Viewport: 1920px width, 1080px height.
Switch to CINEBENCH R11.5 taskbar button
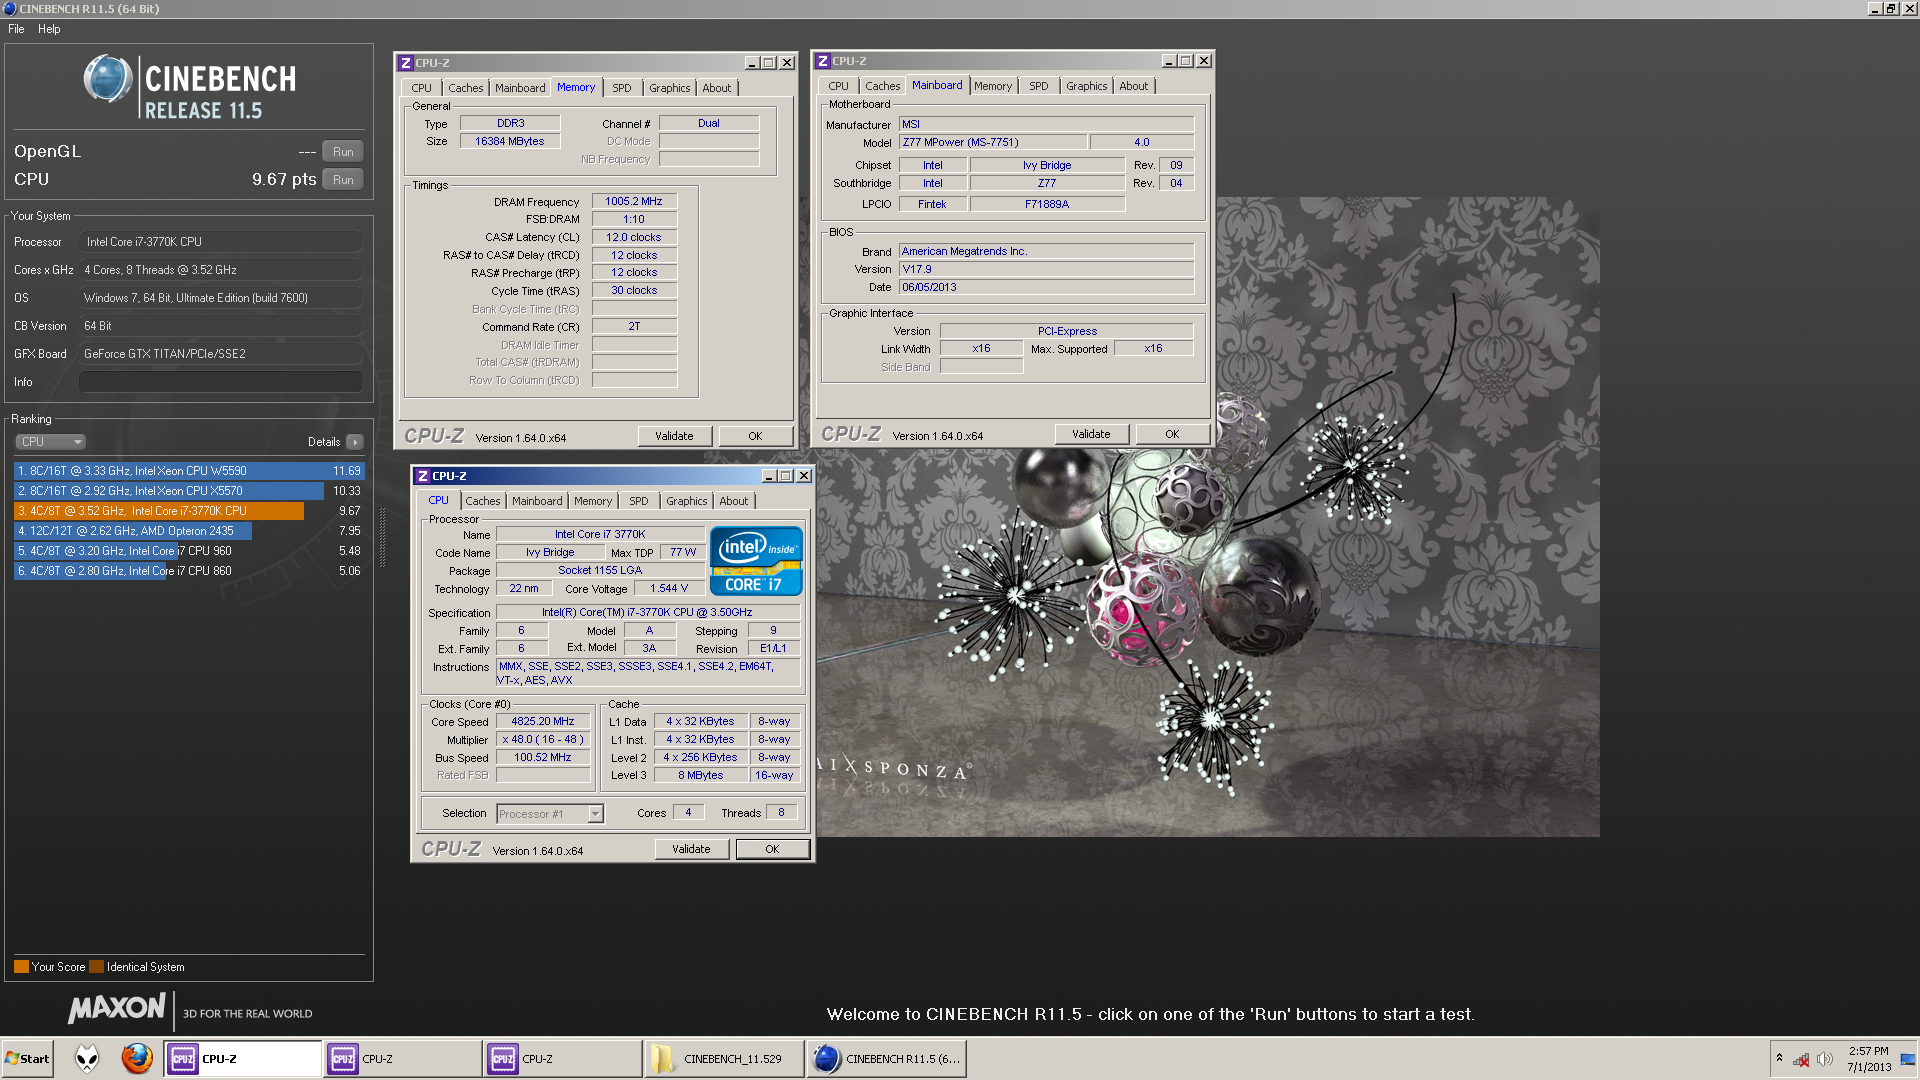[887, 1059]
